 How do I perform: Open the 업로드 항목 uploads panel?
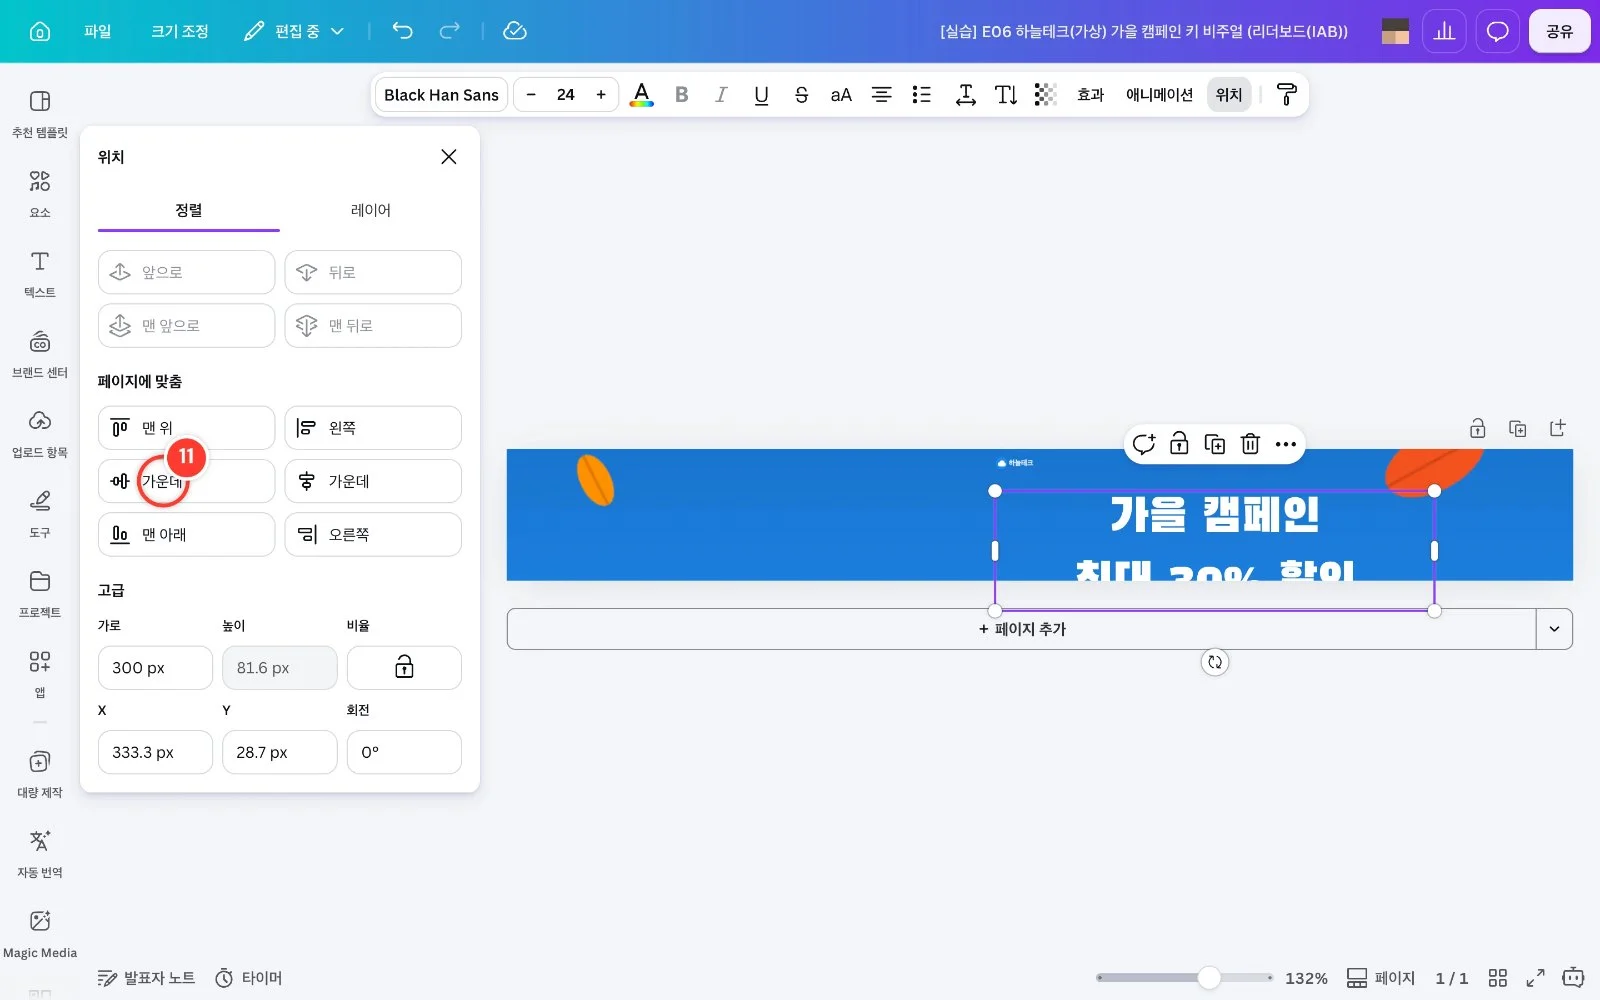(x=40, y=433)
